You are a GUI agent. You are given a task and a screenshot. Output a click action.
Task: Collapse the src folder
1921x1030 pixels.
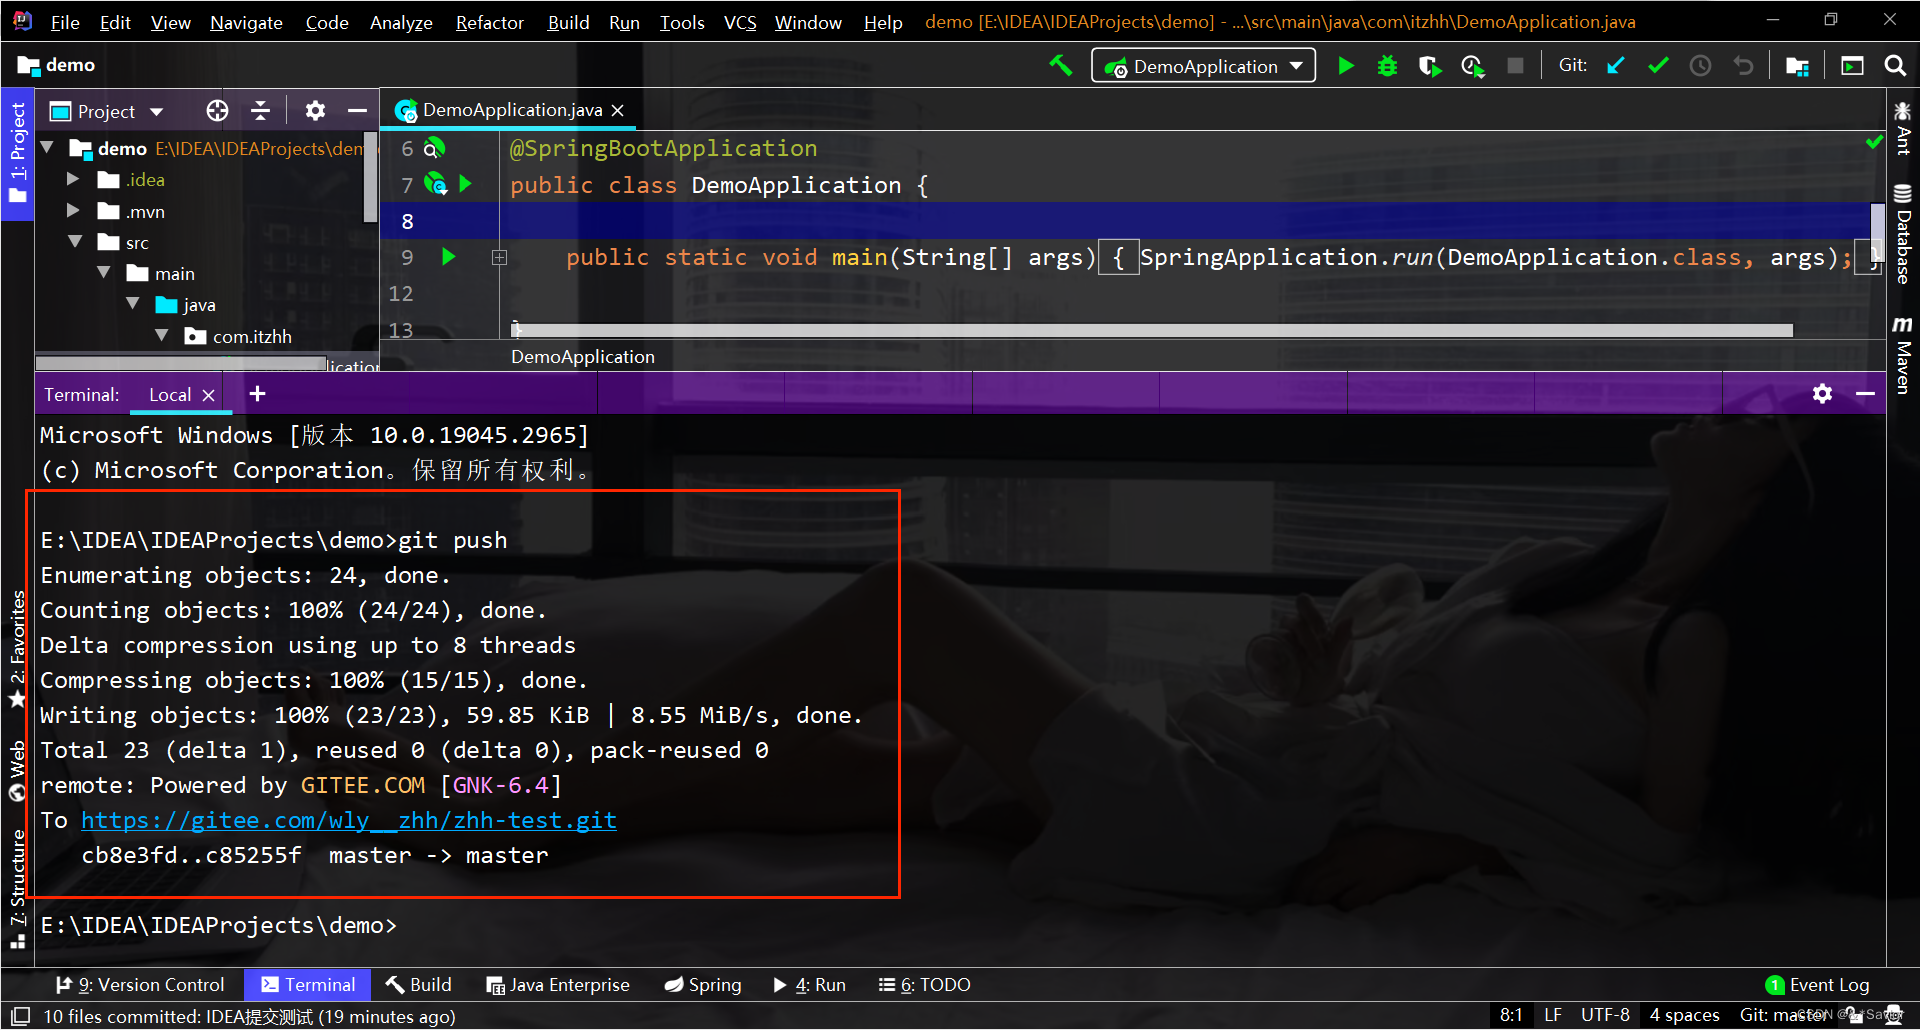[75, 242]
